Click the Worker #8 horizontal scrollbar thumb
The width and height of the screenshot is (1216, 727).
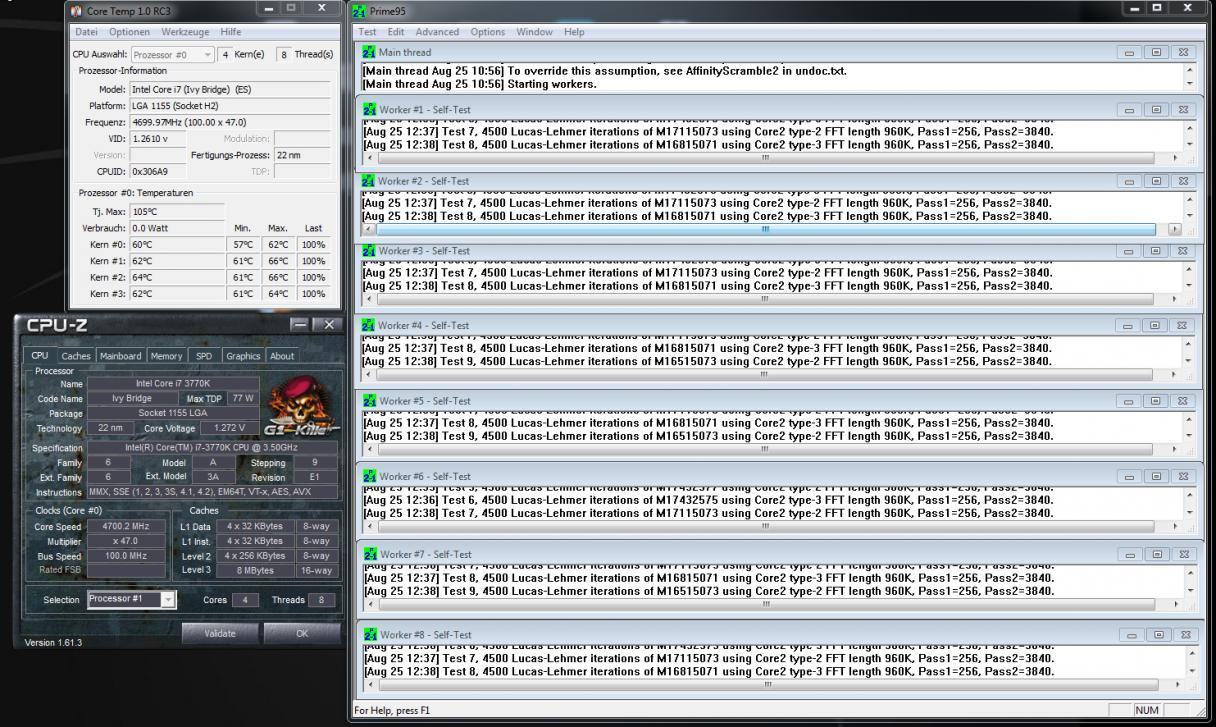click(766, 685)
